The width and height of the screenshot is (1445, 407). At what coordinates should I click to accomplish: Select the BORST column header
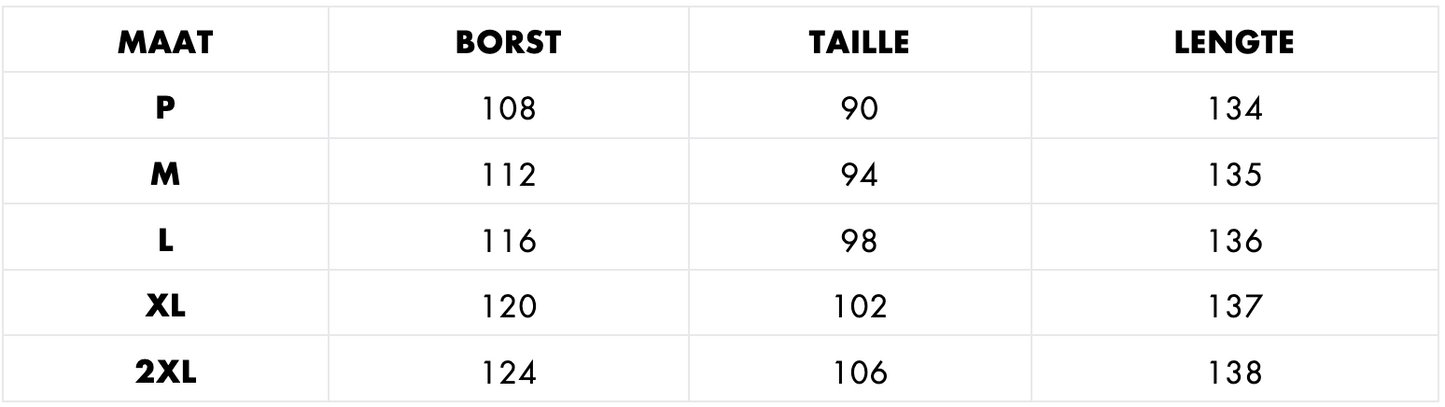508,44
